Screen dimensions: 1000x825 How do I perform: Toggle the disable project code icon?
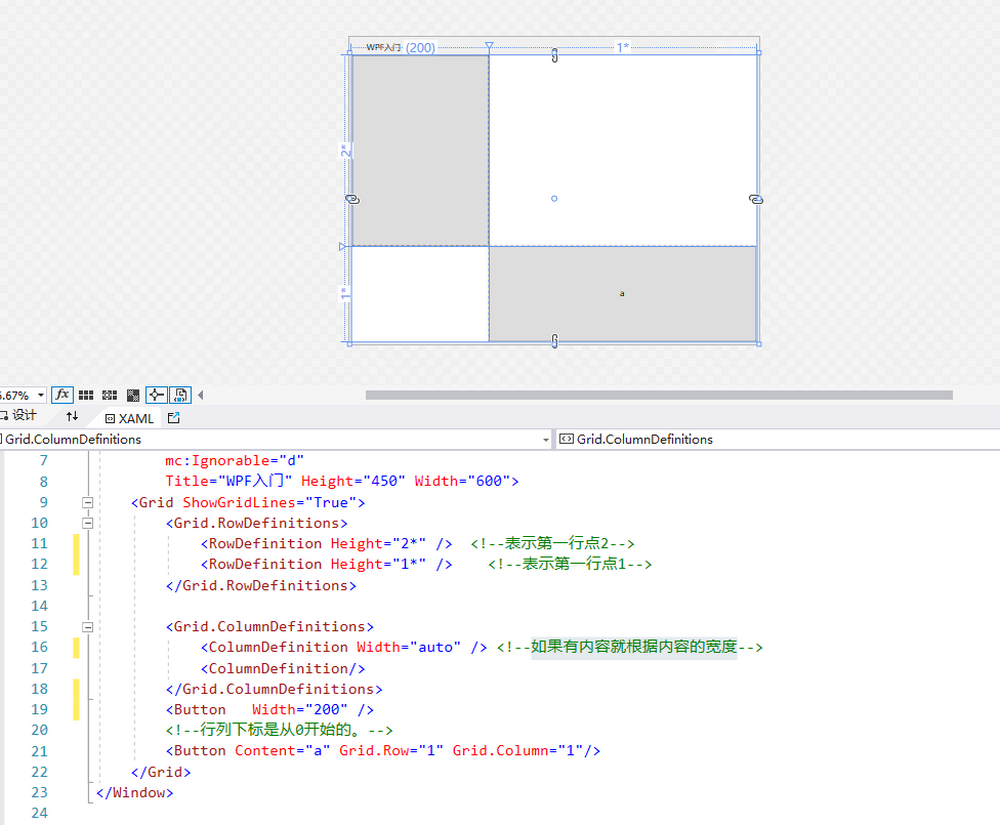click(180, 395)
